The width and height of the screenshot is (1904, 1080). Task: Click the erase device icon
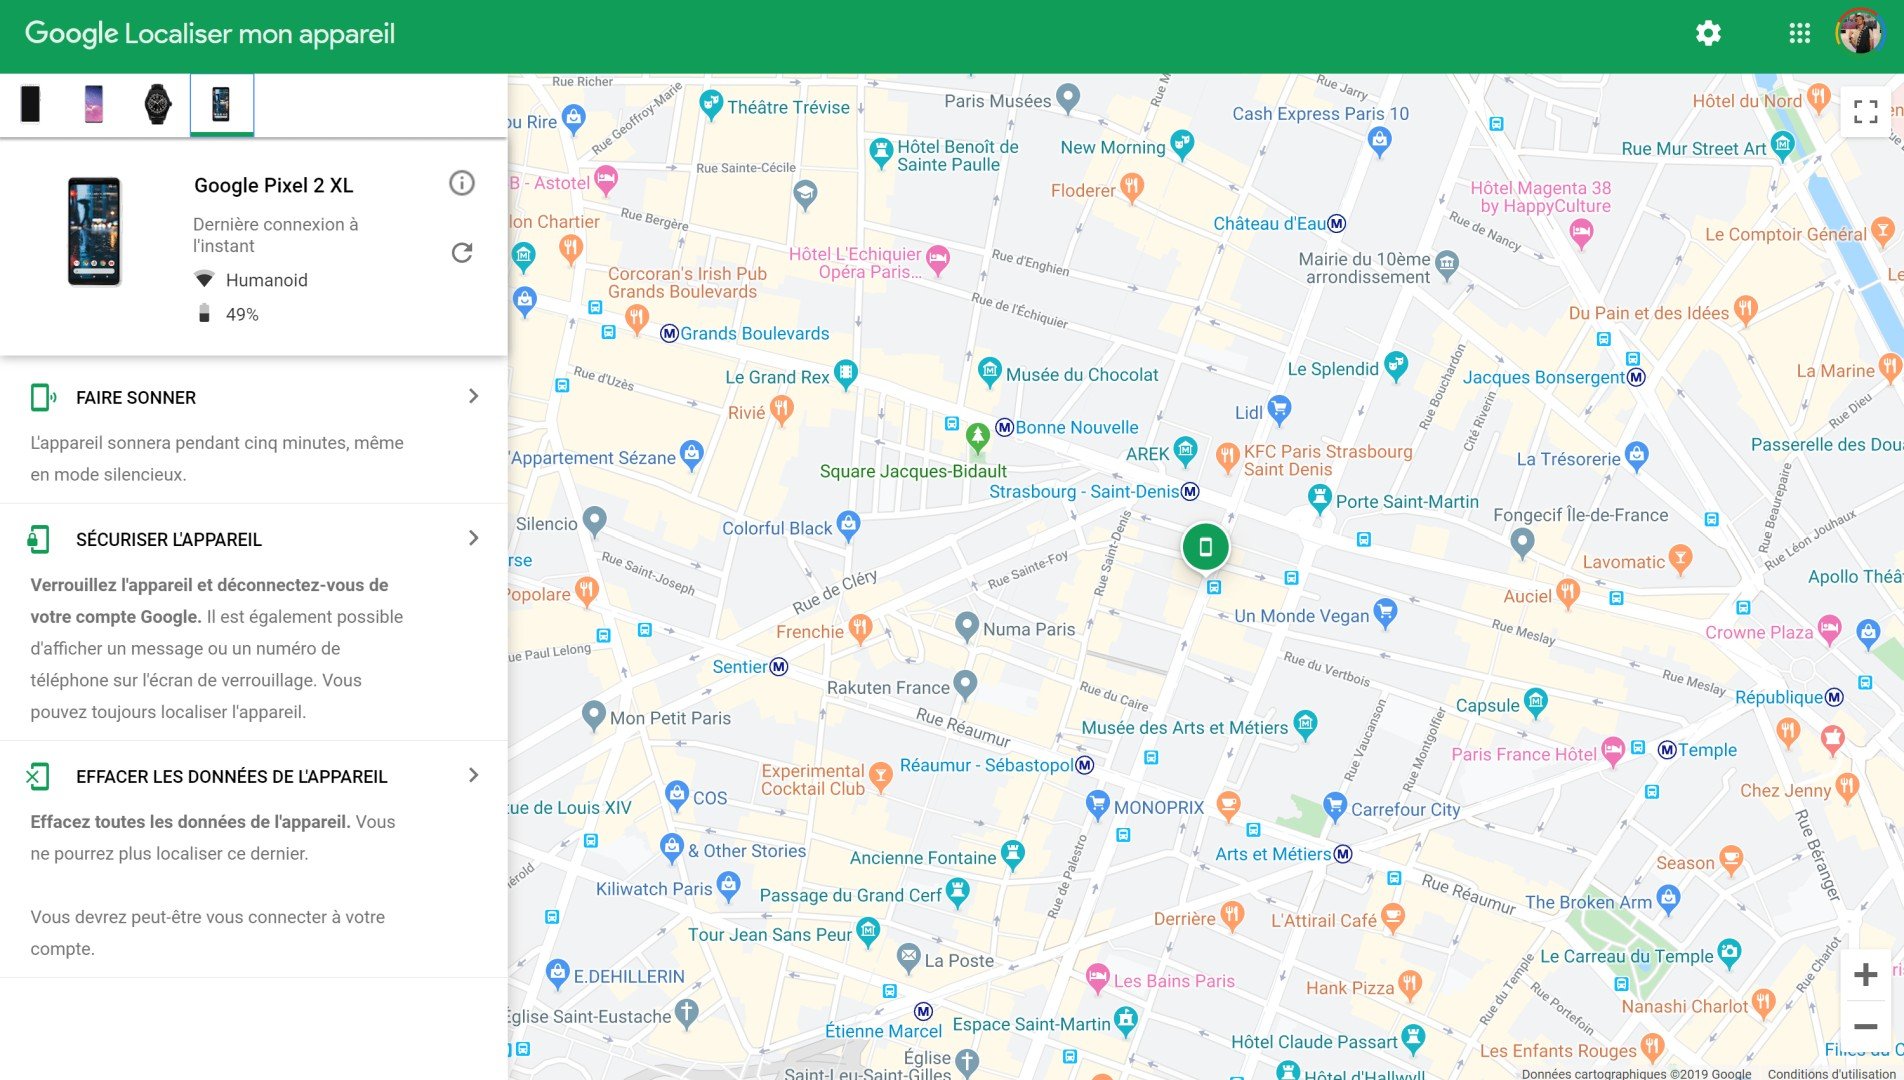click(38, 777)
